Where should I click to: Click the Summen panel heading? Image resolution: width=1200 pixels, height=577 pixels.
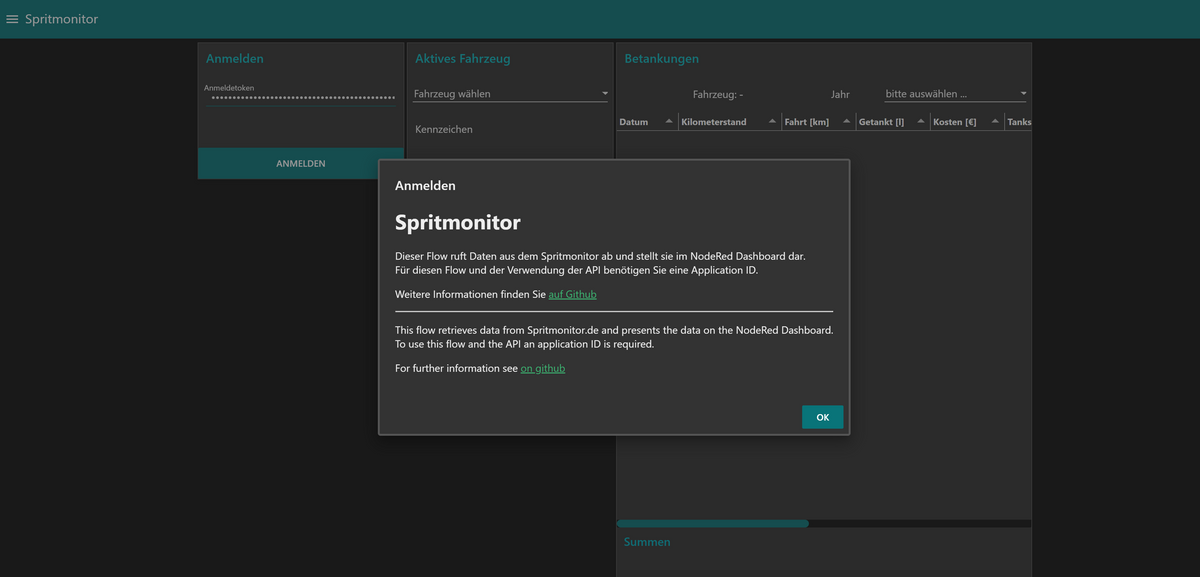[647, 542]
